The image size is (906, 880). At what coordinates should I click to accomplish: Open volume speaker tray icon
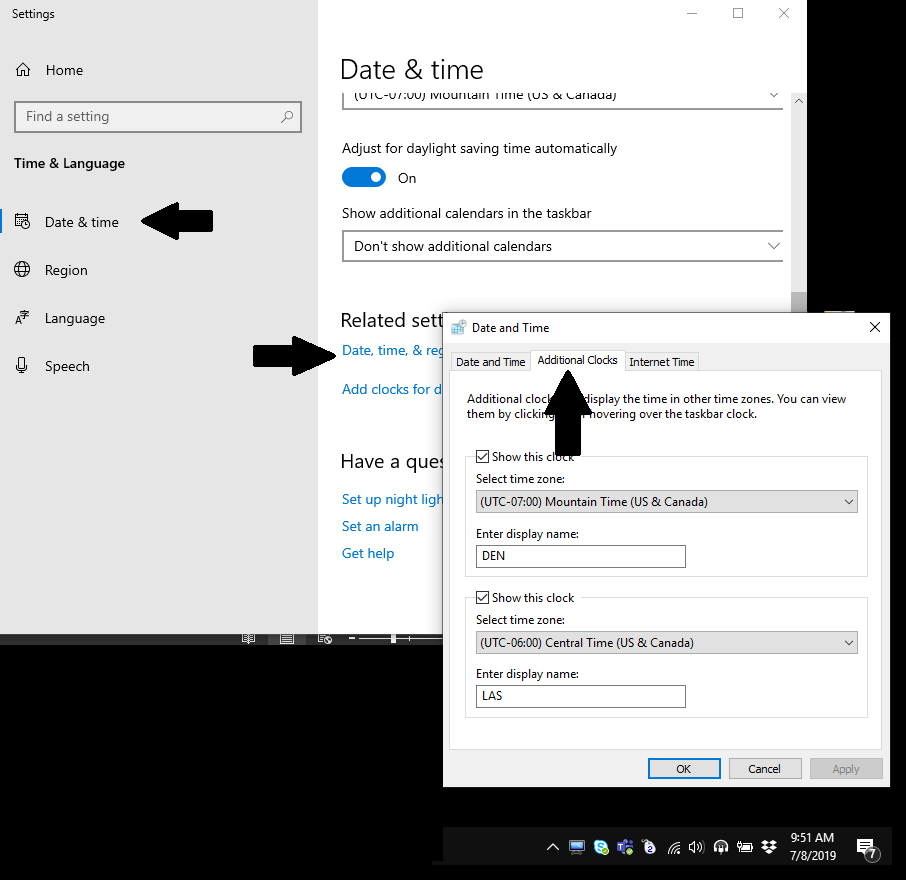click(696, 847)
